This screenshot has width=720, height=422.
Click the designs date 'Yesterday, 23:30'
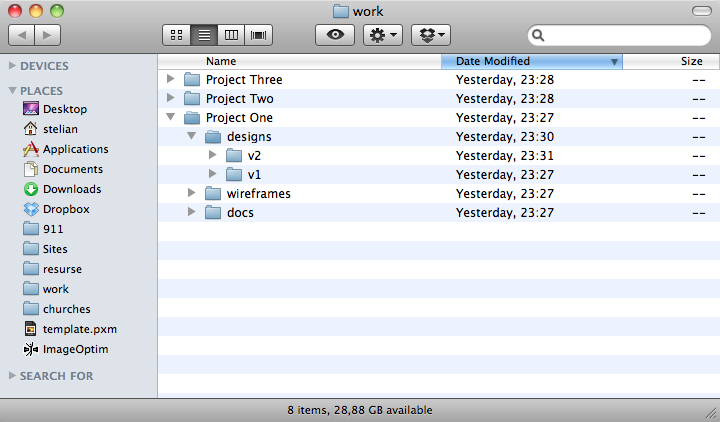pyautogui.click(x=505, y=137)
